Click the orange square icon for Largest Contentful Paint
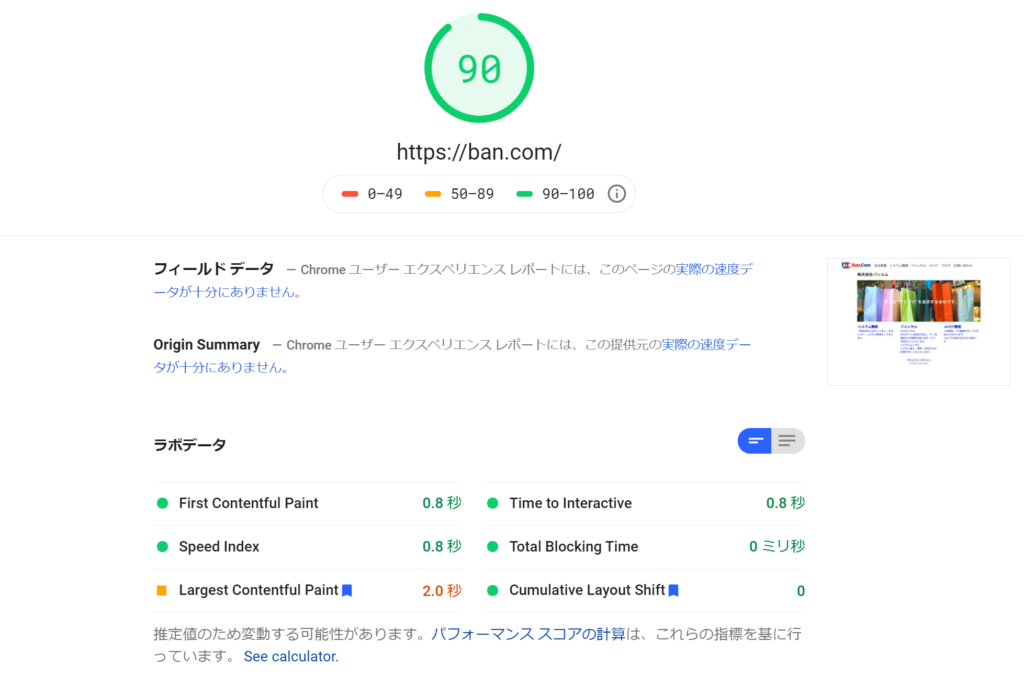Screen dimensions: 1024x675 point(162,591)
